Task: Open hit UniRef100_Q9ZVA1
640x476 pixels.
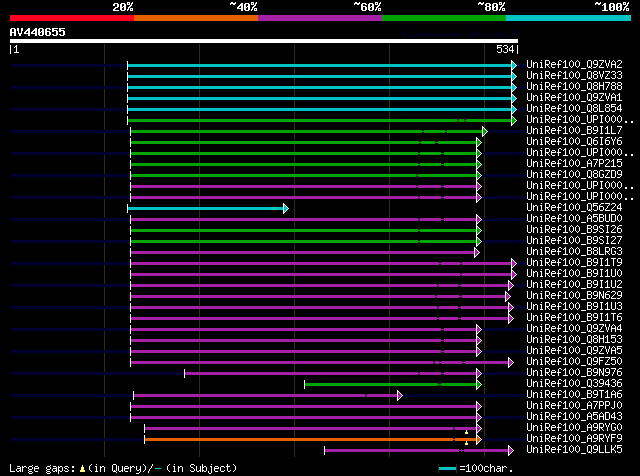Action: (x=574, y=98)
